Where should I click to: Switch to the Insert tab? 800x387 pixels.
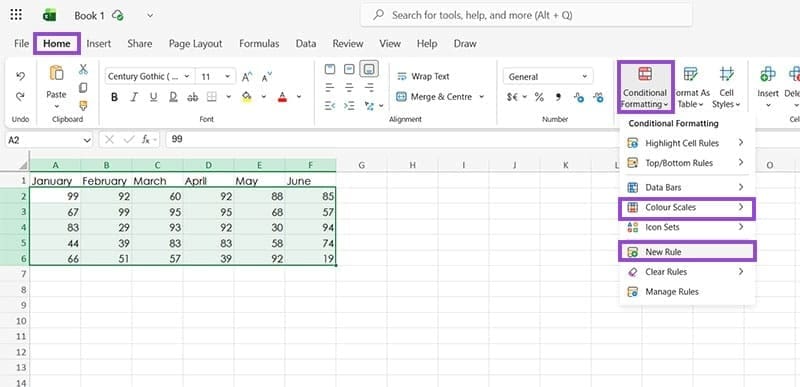coord(98,44)
